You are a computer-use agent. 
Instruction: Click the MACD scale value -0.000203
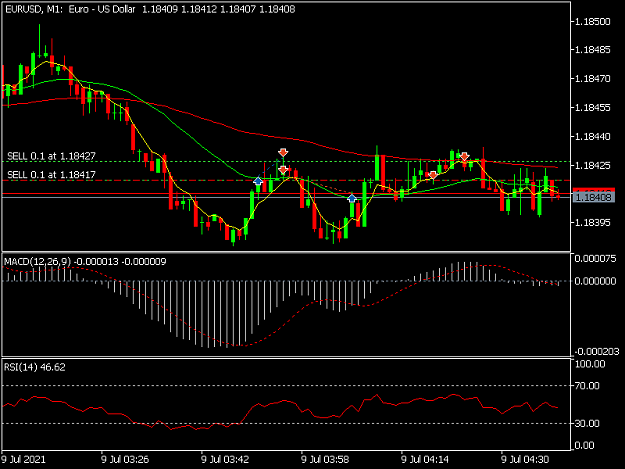597,351
